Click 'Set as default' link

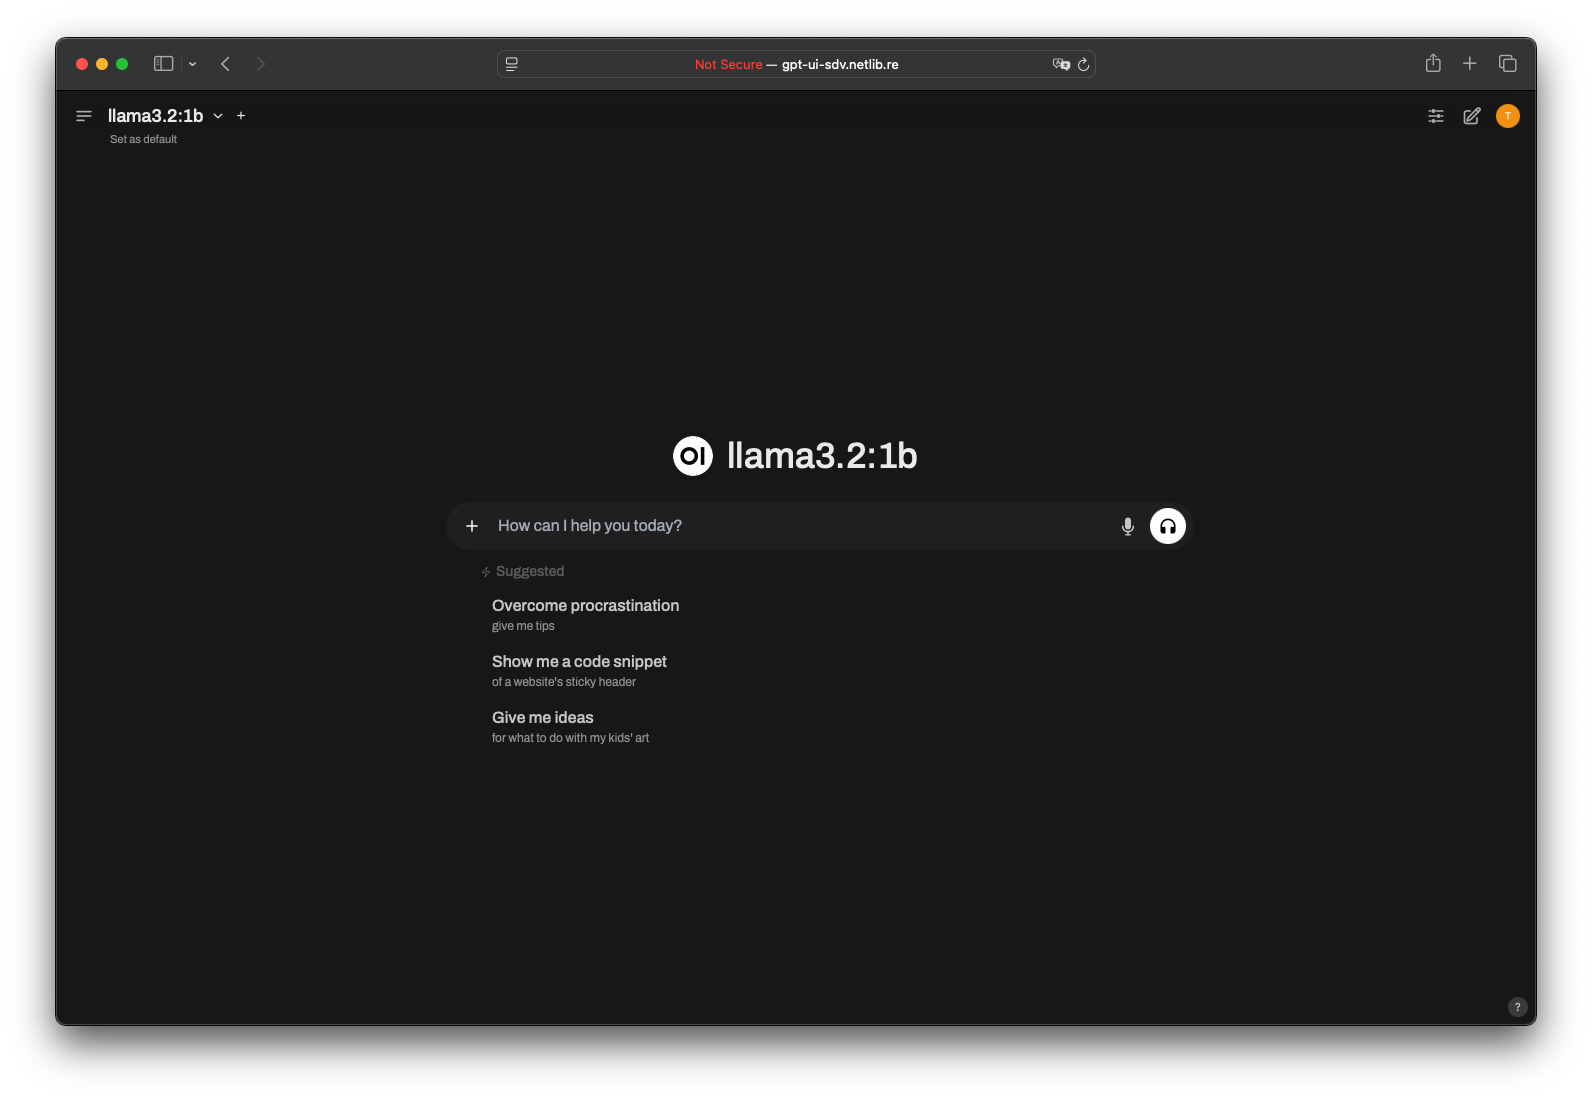point(143,140)
